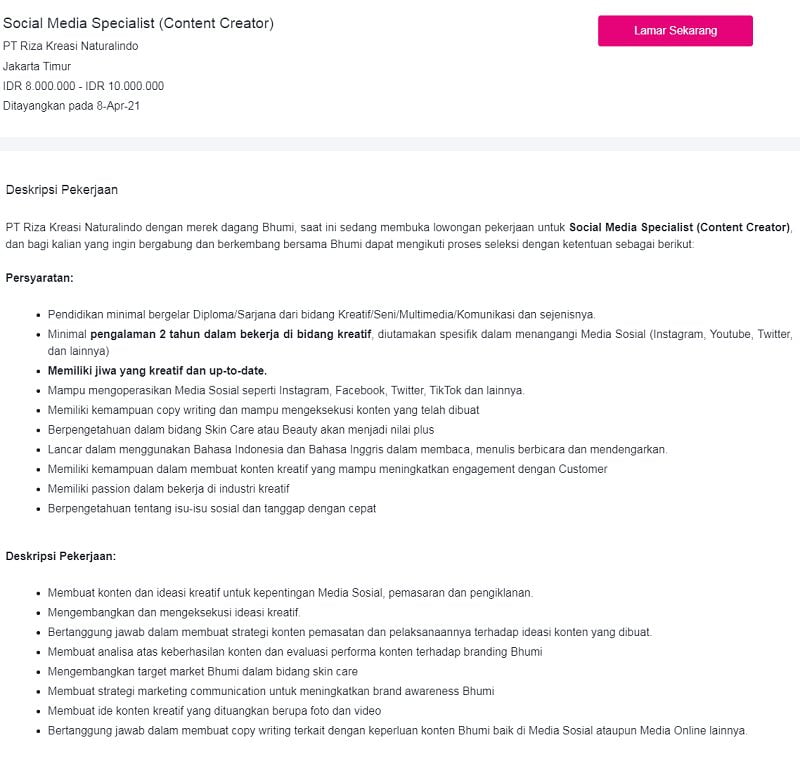The width and height of the screenshot is (800, 759).
Task: Click the Ditayangkan pada 8-Apr-21 posting date
Action: (x=71, y=106)
